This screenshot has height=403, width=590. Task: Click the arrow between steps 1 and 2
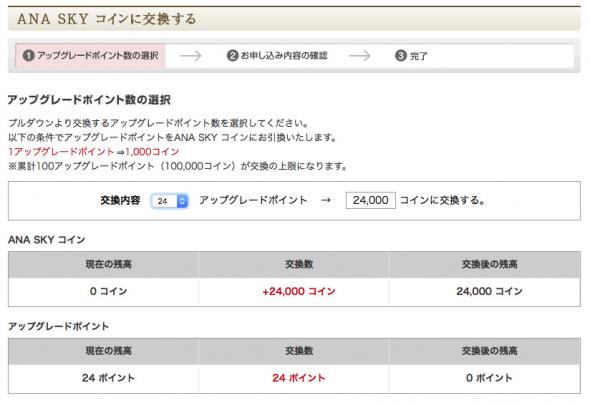click(190, 56)
